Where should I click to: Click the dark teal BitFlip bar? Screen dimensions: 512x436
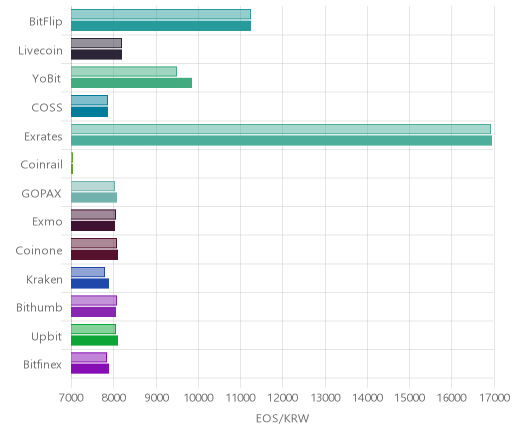[x=161, y=26]
